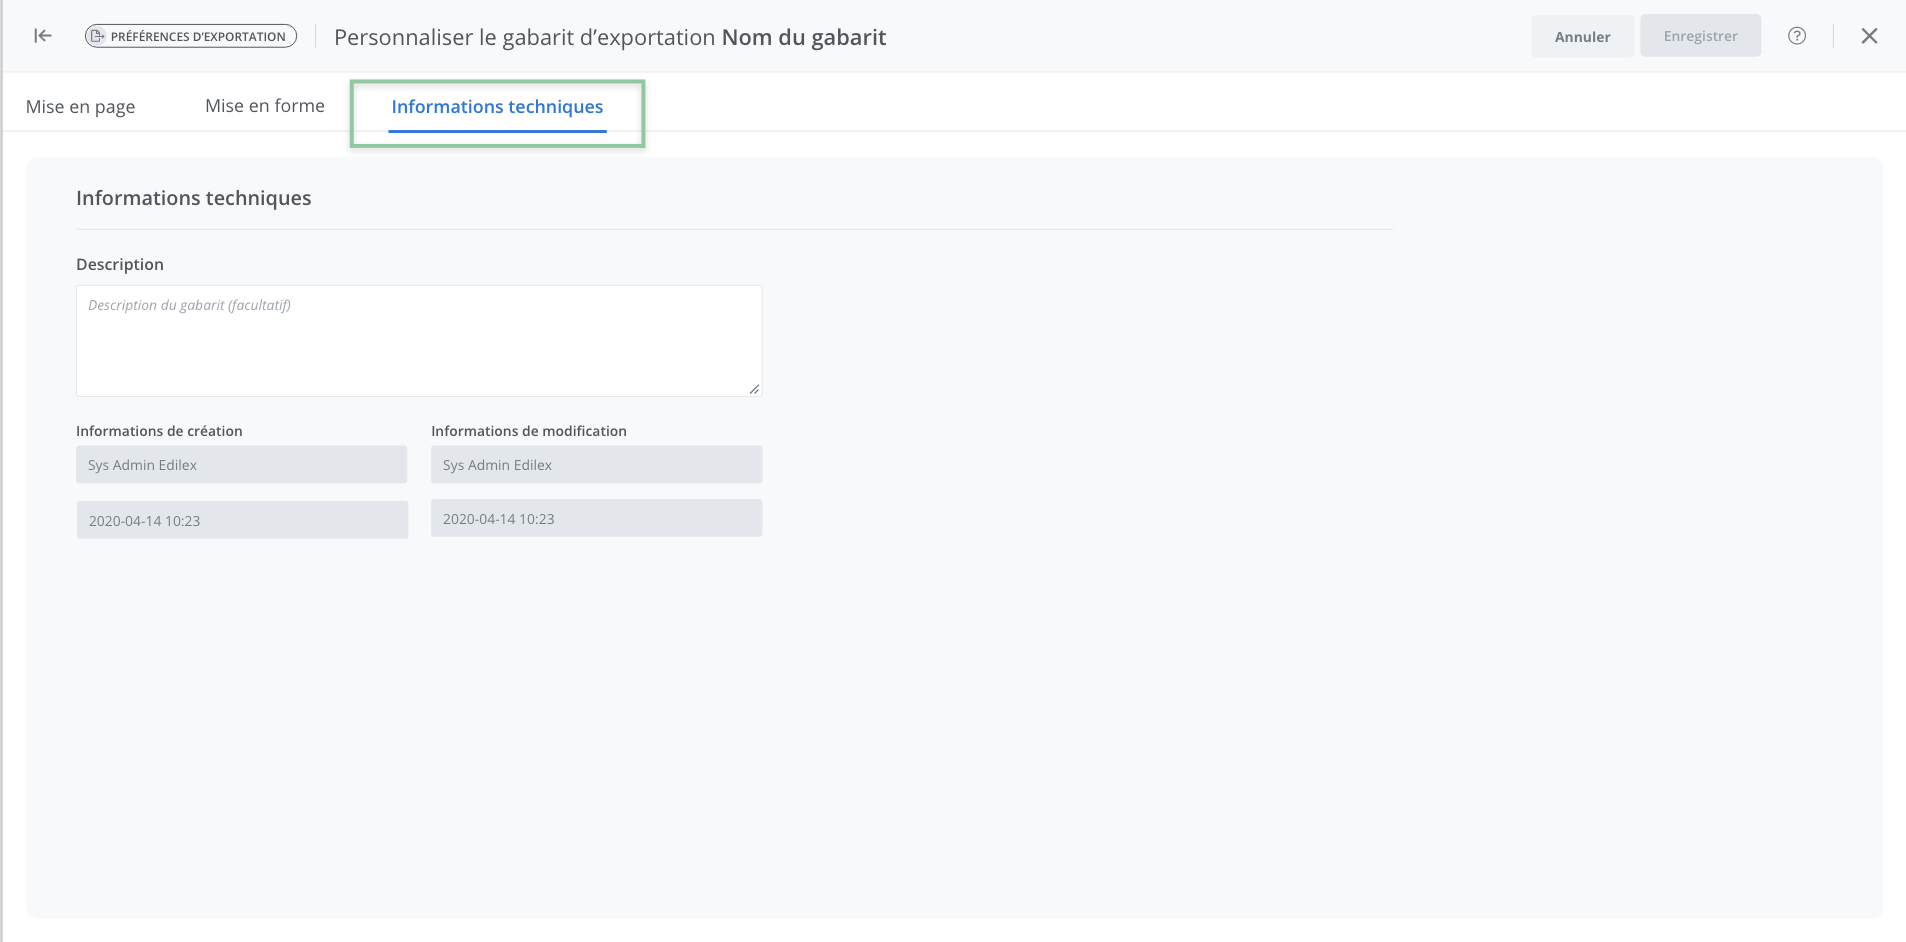Select the modification author field
Image resolution: width=1906 pixels, height=942 pixels.
[x=596, y=465]
